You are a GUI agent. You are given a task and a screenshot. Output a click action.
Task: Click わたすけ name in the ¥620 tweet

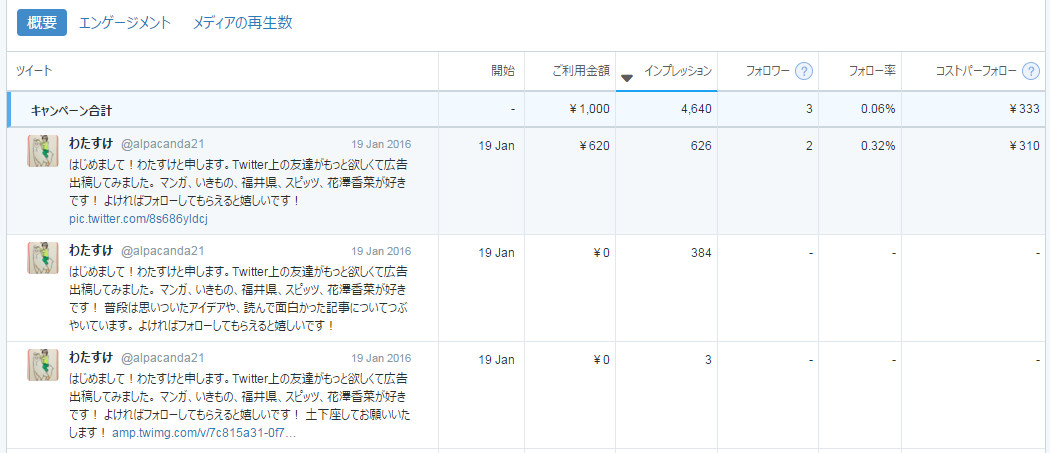[91, 143]
